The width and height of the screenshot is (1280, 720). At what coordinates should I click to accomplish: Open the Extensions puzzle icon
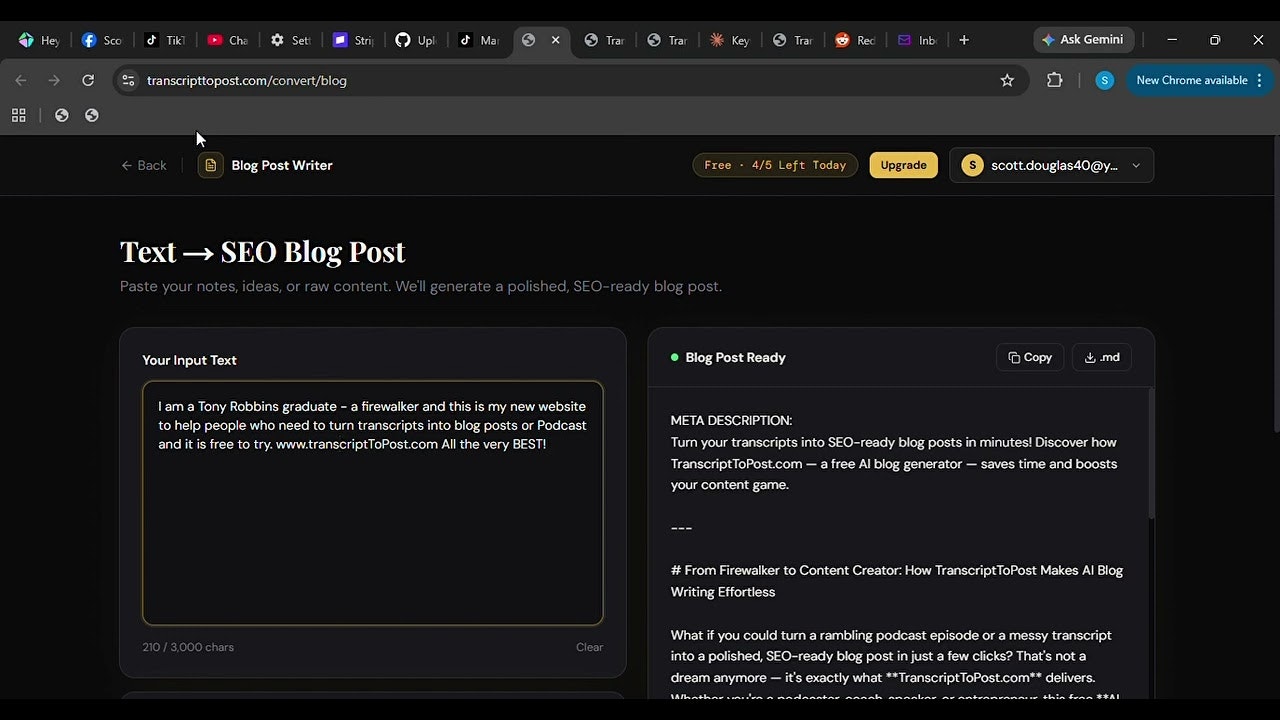click(1054, 80)
